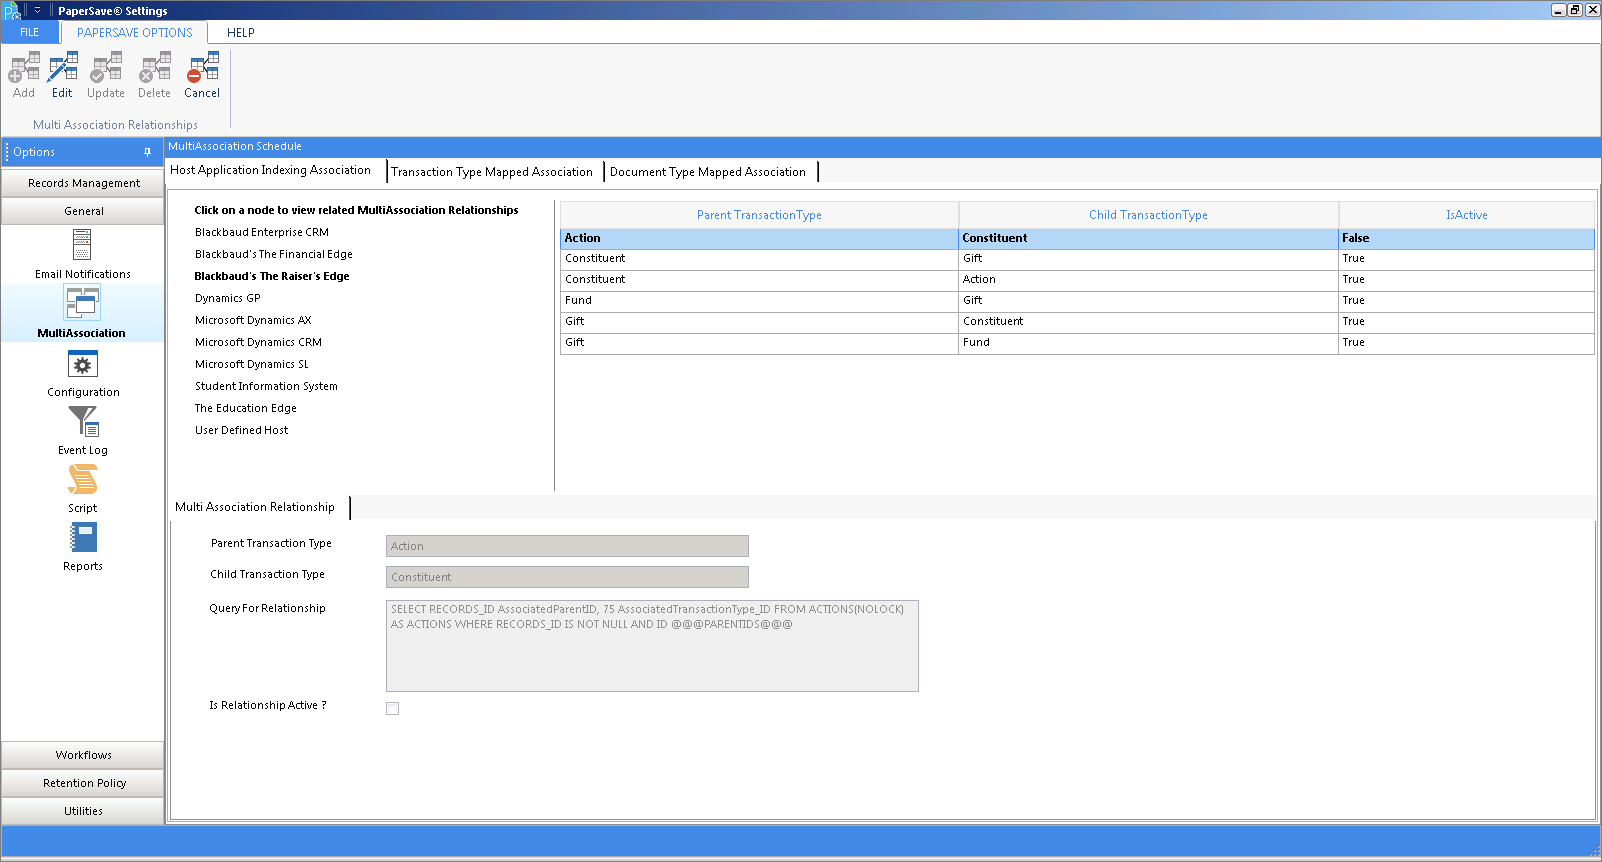Click the PaperSave application icon in title bar
The width and height of the screenshot is (1602, 862).
(x=12, y=11)
